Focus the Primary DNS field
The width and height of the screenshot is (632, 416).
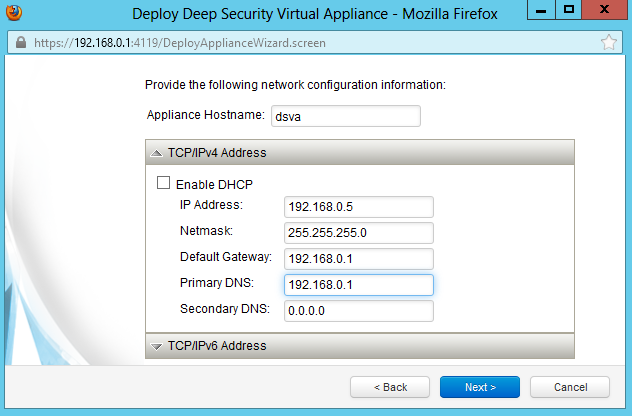[x=359, y=284]
